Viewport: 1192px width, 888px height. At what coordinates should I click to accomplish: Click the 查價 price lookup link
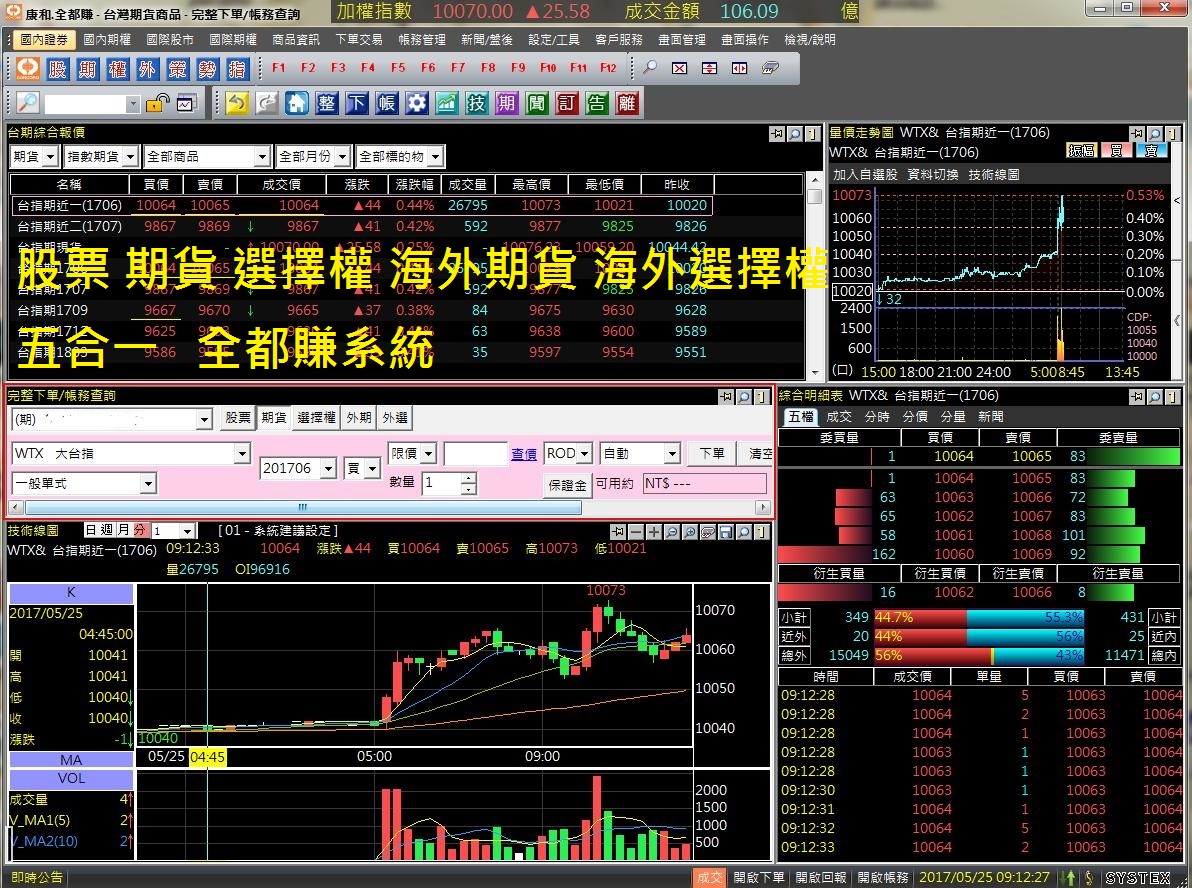524,455
